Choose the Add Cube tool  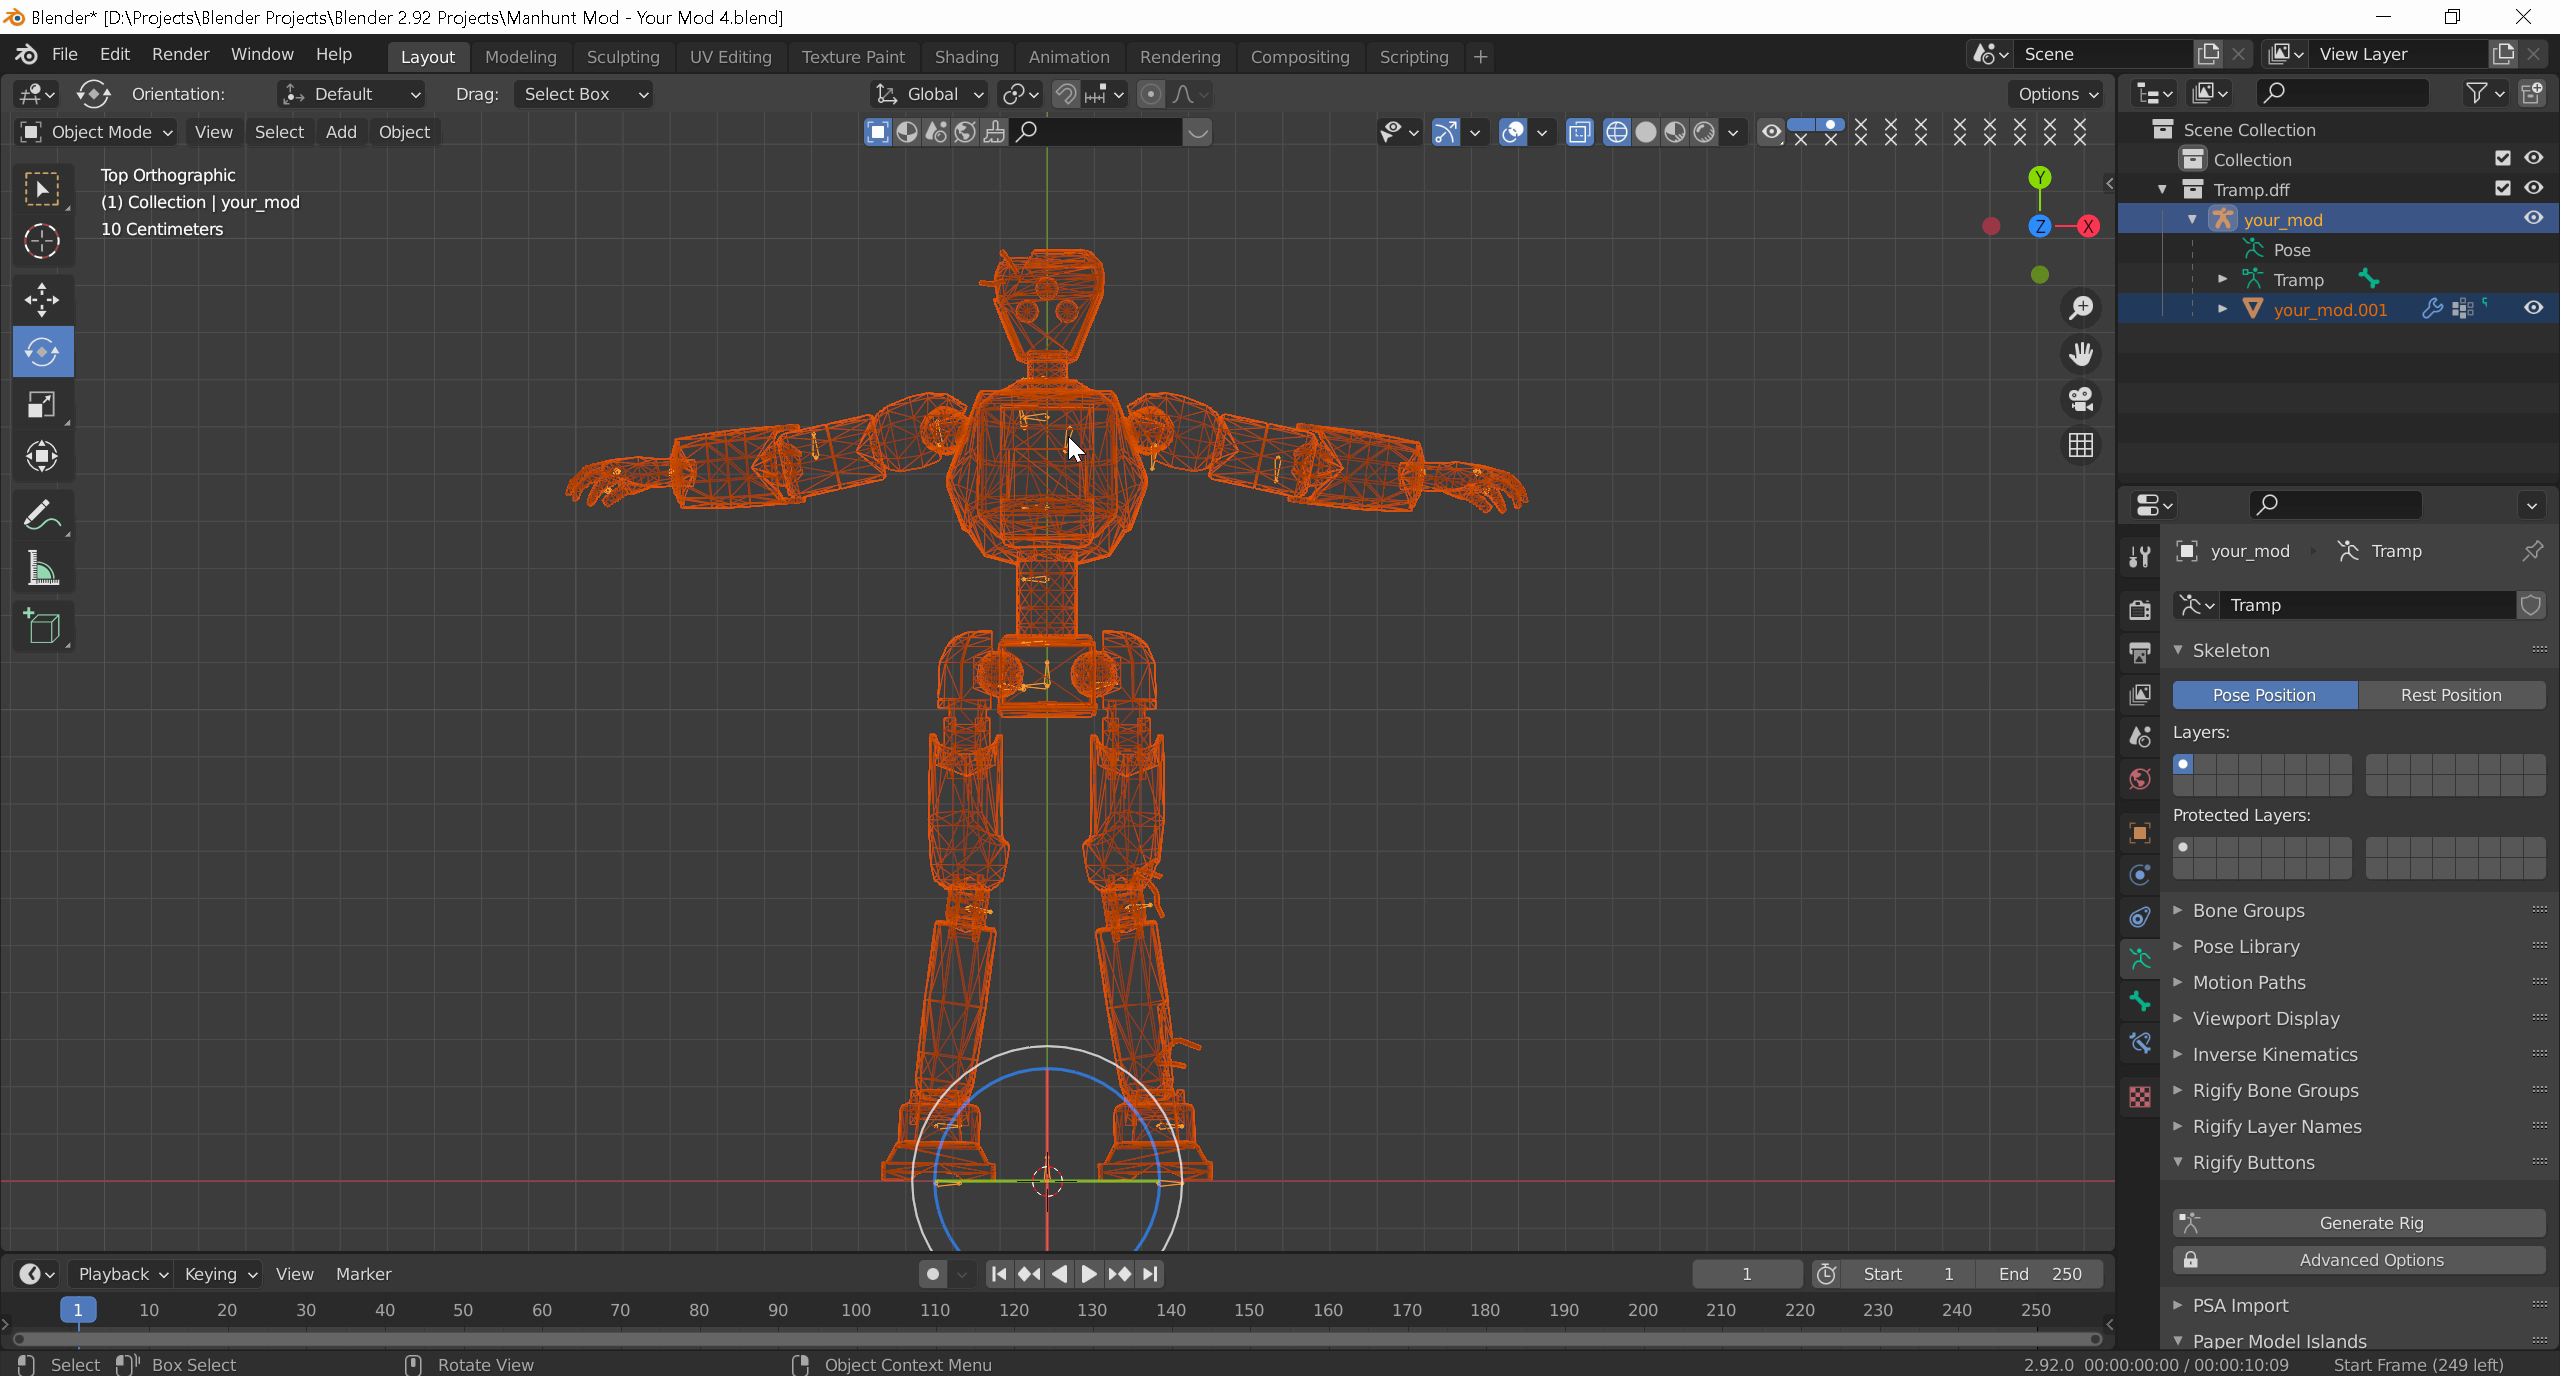42,628
